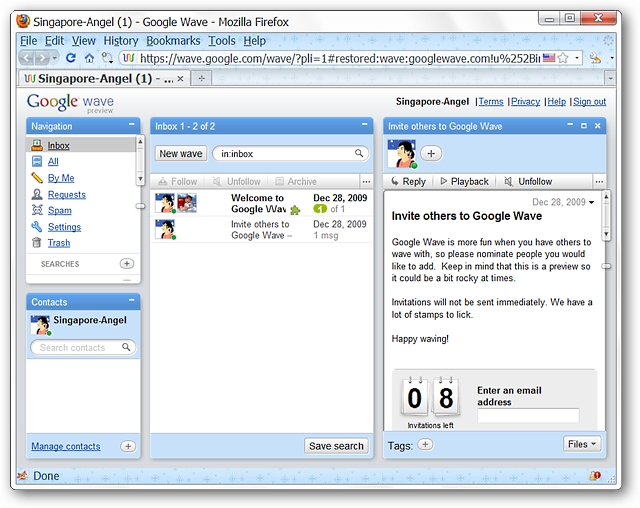The image size is (640, 508).
Task: Open File menu
Action: (x=29, y=41)
